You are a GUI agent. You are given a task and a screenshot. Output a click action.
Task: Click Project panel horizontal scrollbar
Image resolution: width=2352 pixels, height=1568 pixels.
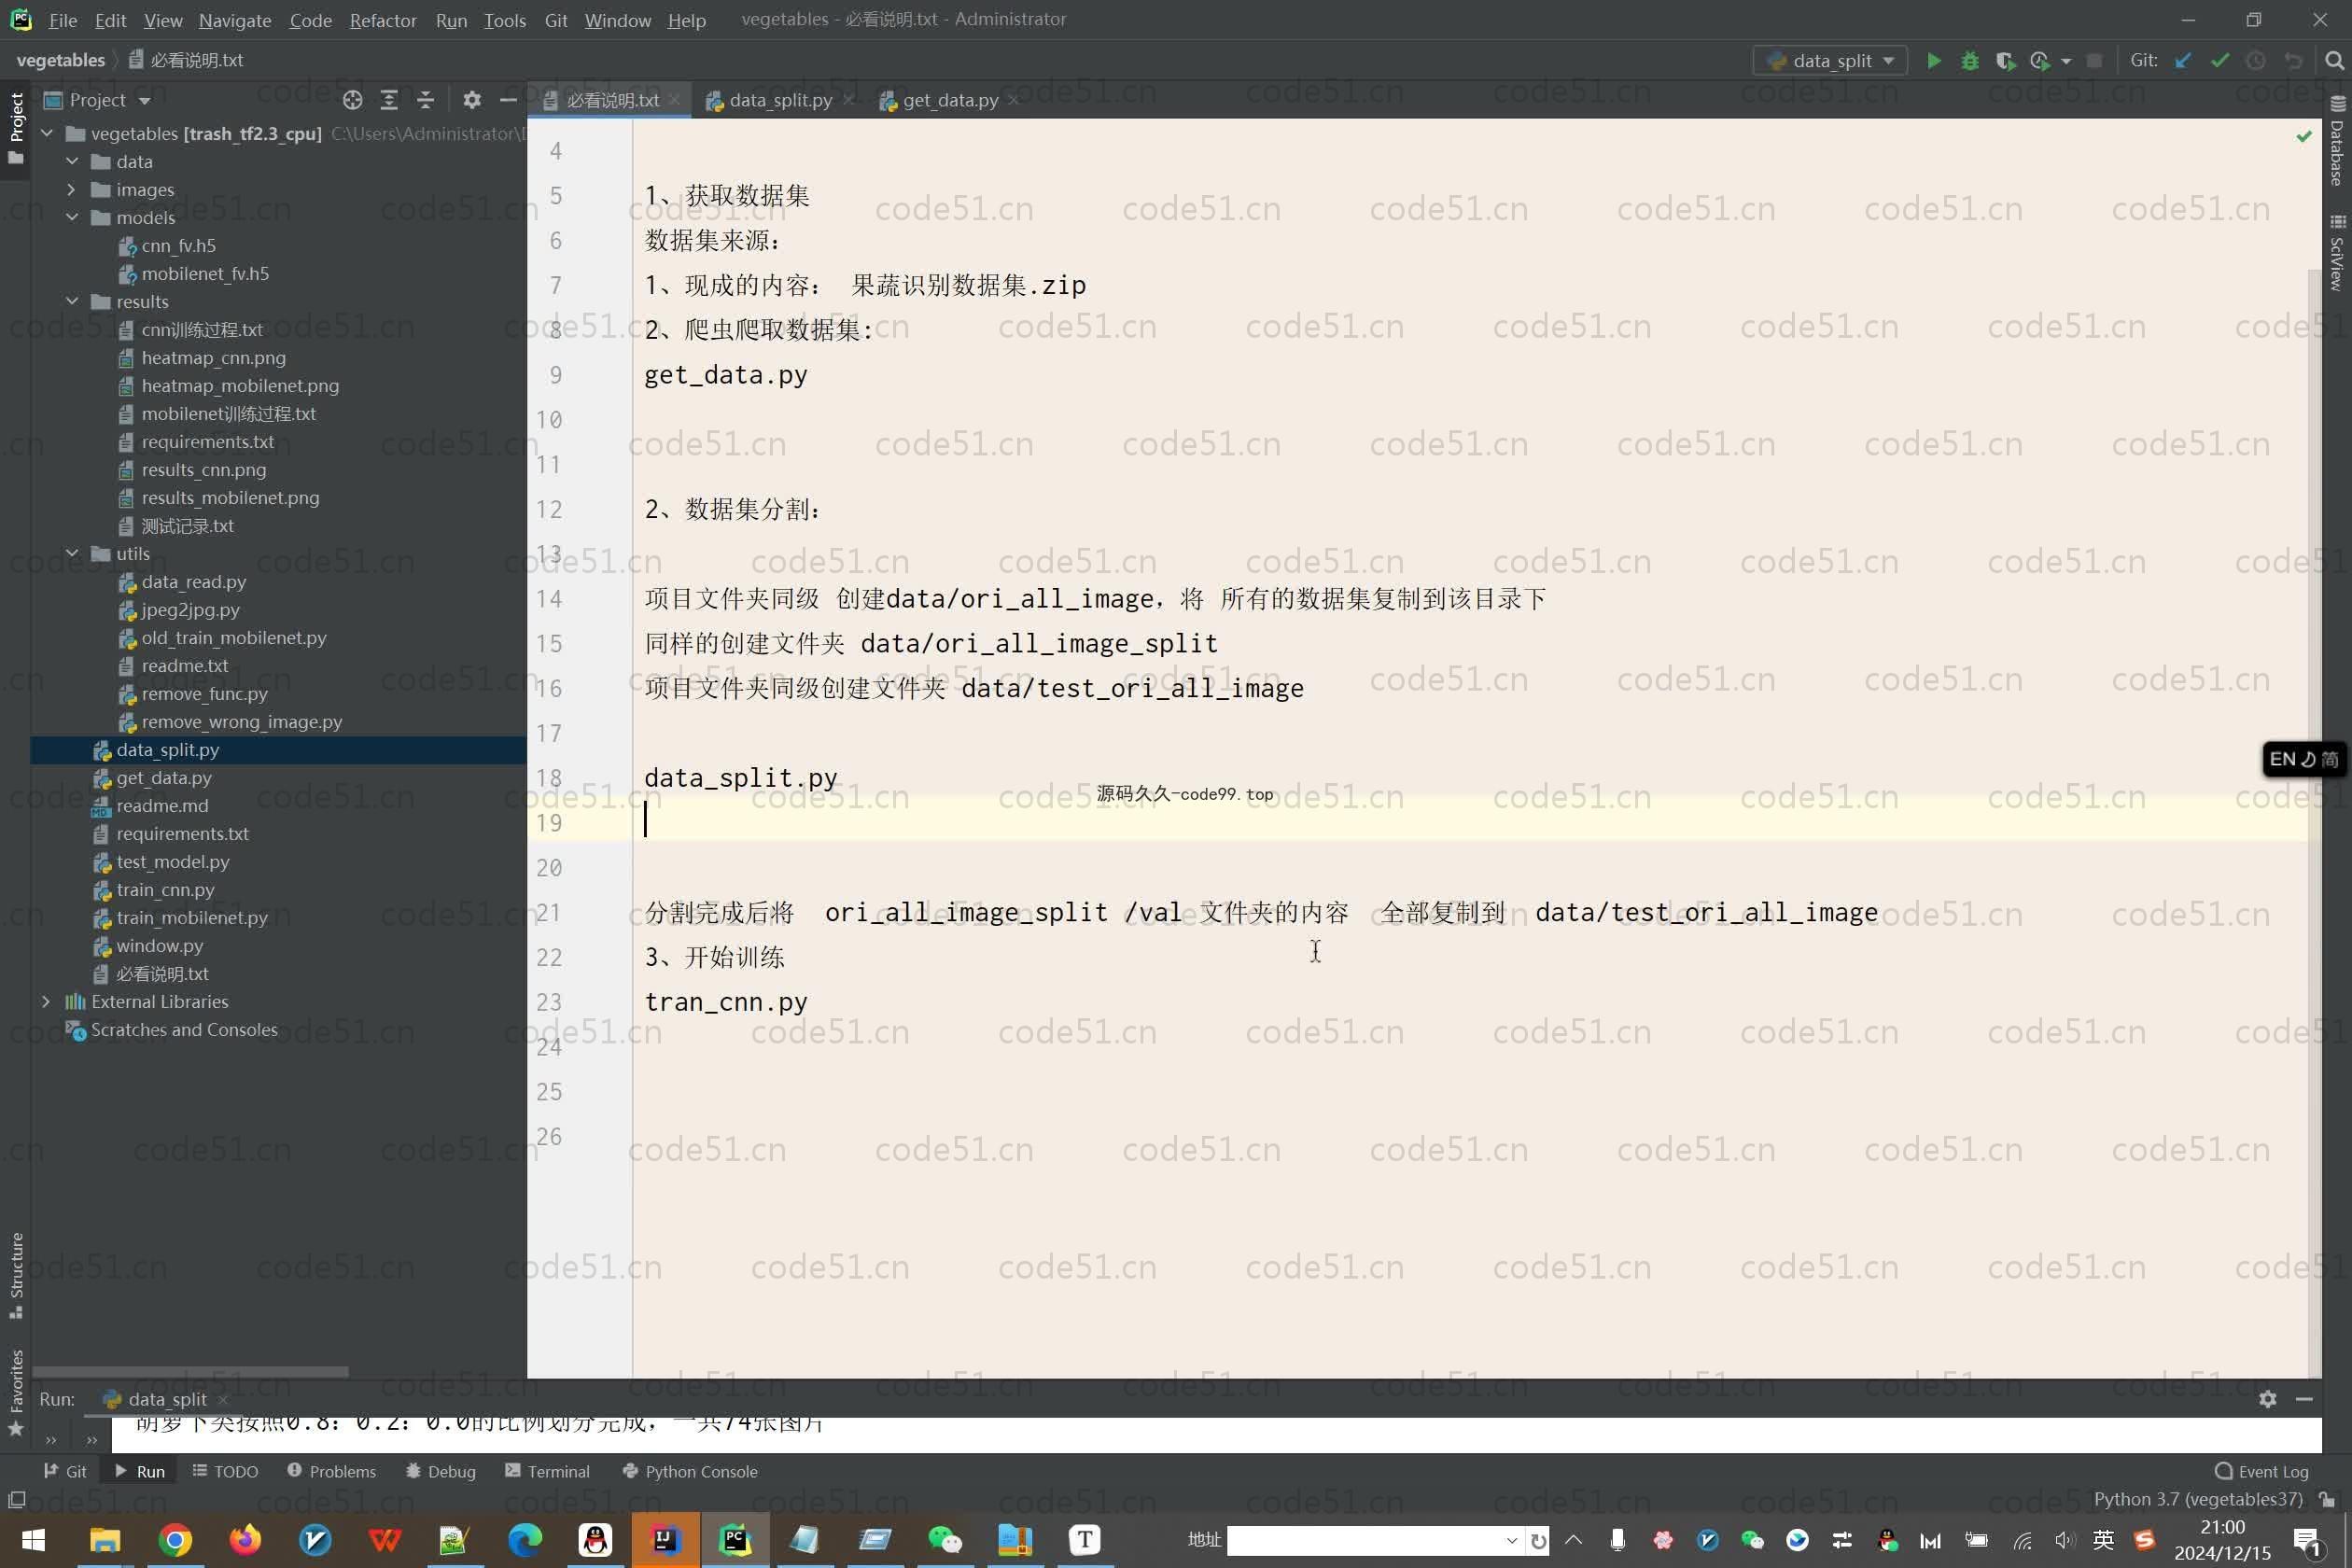pyautogui.click(x=190, y=1372)
